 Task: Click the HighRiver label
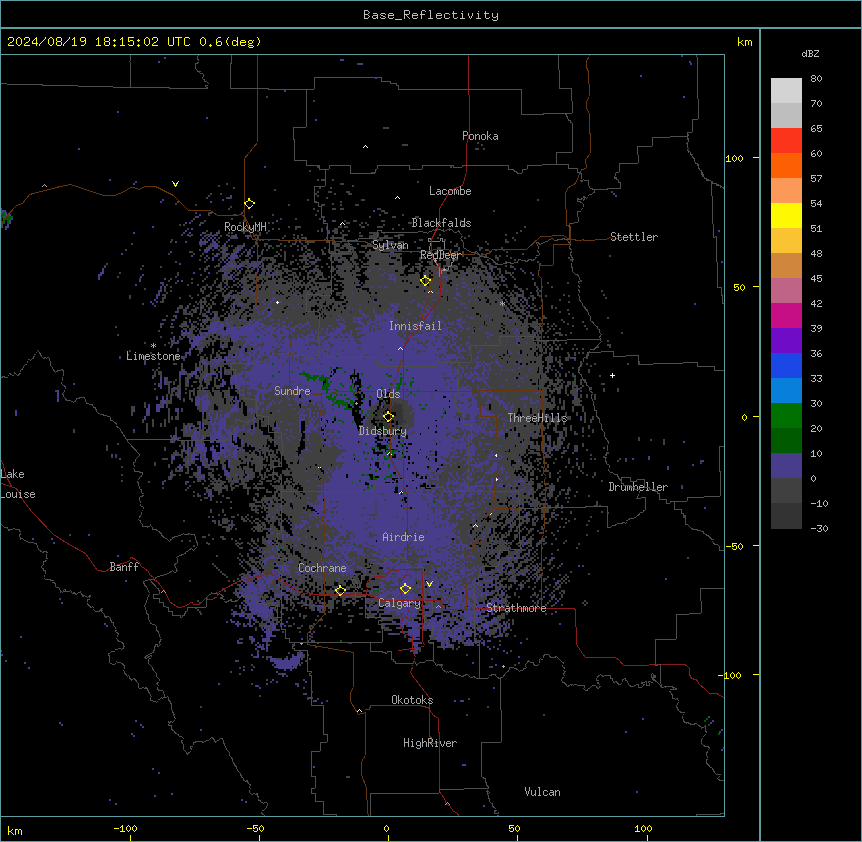(x=430, y=743)
